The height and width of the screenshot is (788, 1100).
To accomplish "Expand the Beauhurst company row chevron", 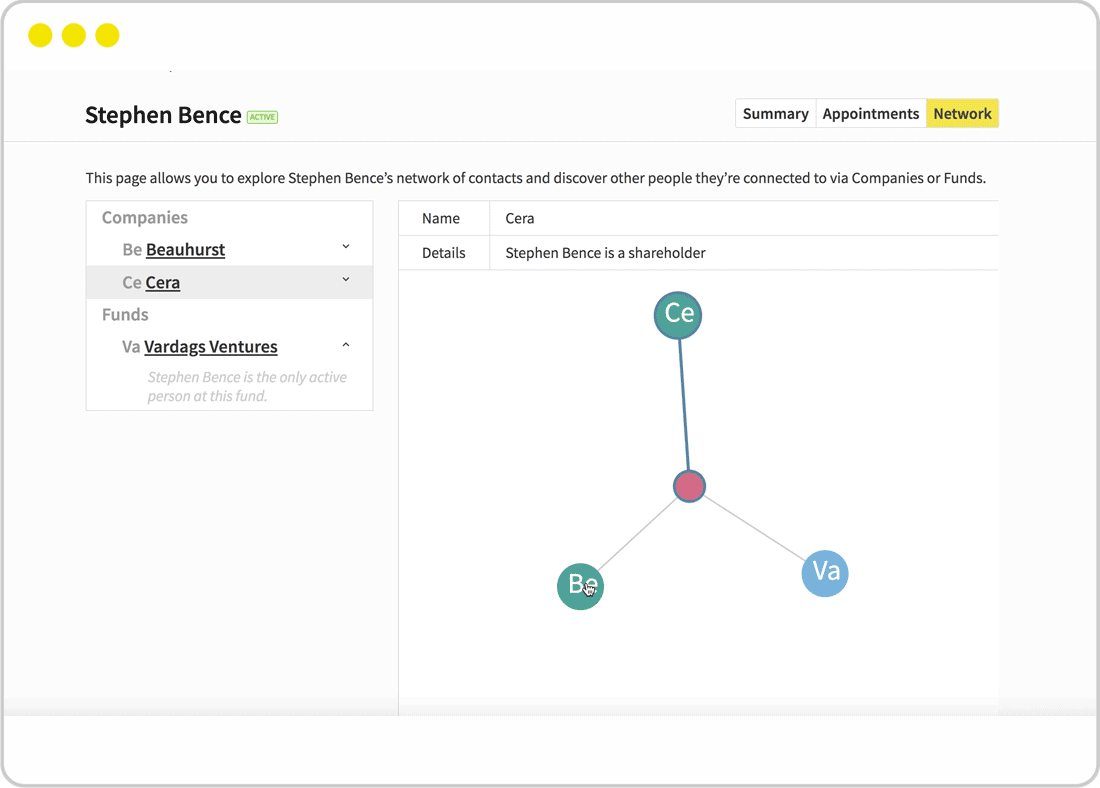I will click(346, 246).
